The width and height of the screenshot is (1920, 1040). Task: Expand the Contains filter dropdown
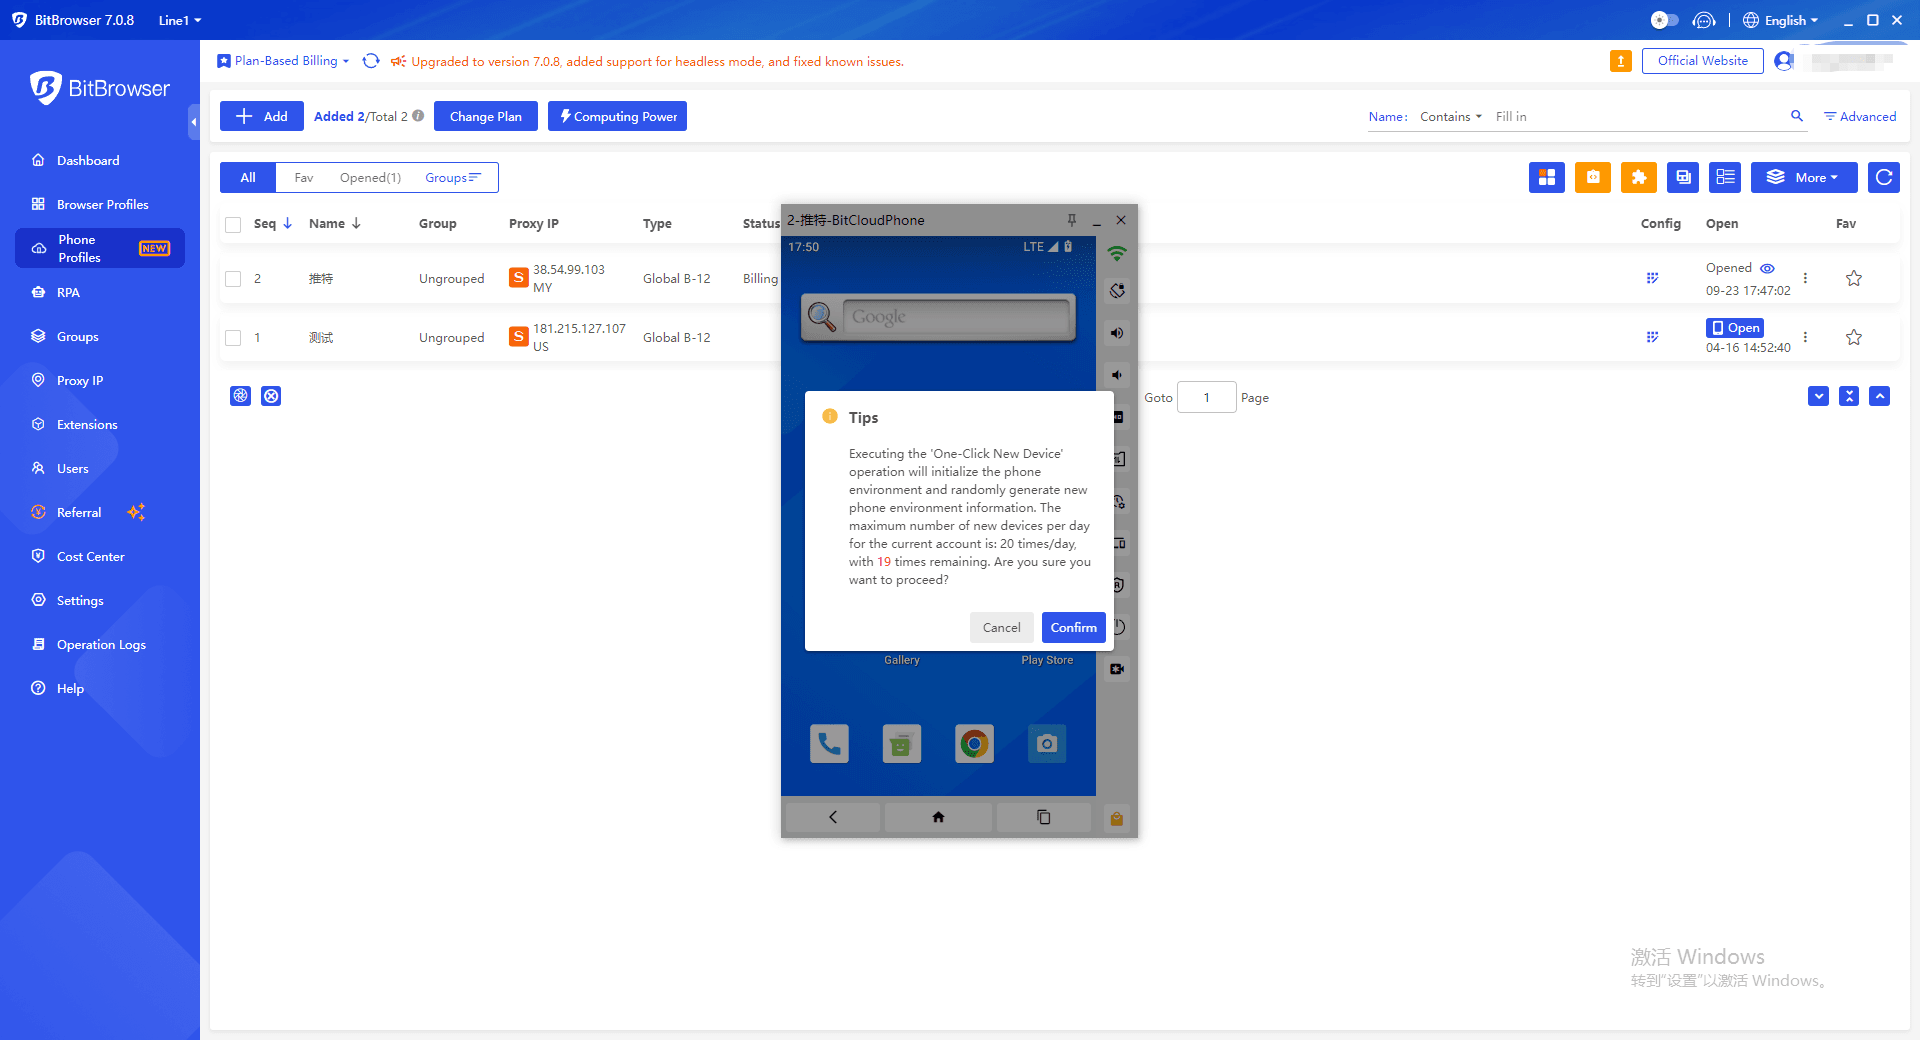[x=1451, y=117]
